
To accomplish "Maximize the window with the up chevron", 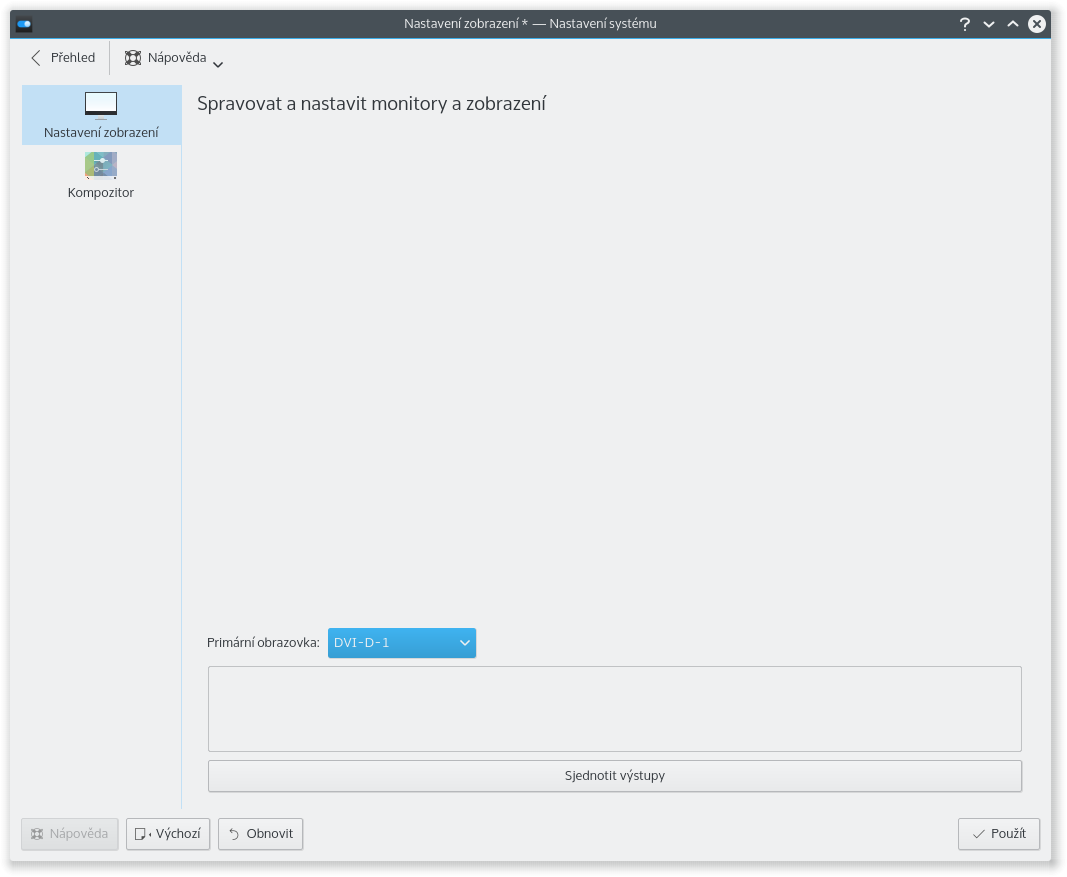I will coord(1013,24).
